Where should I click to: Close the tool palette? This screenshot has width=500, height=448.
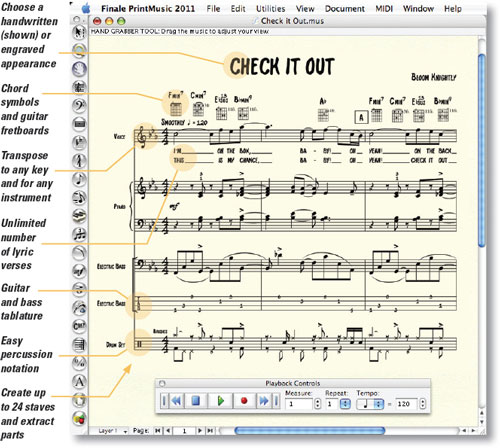76,20
